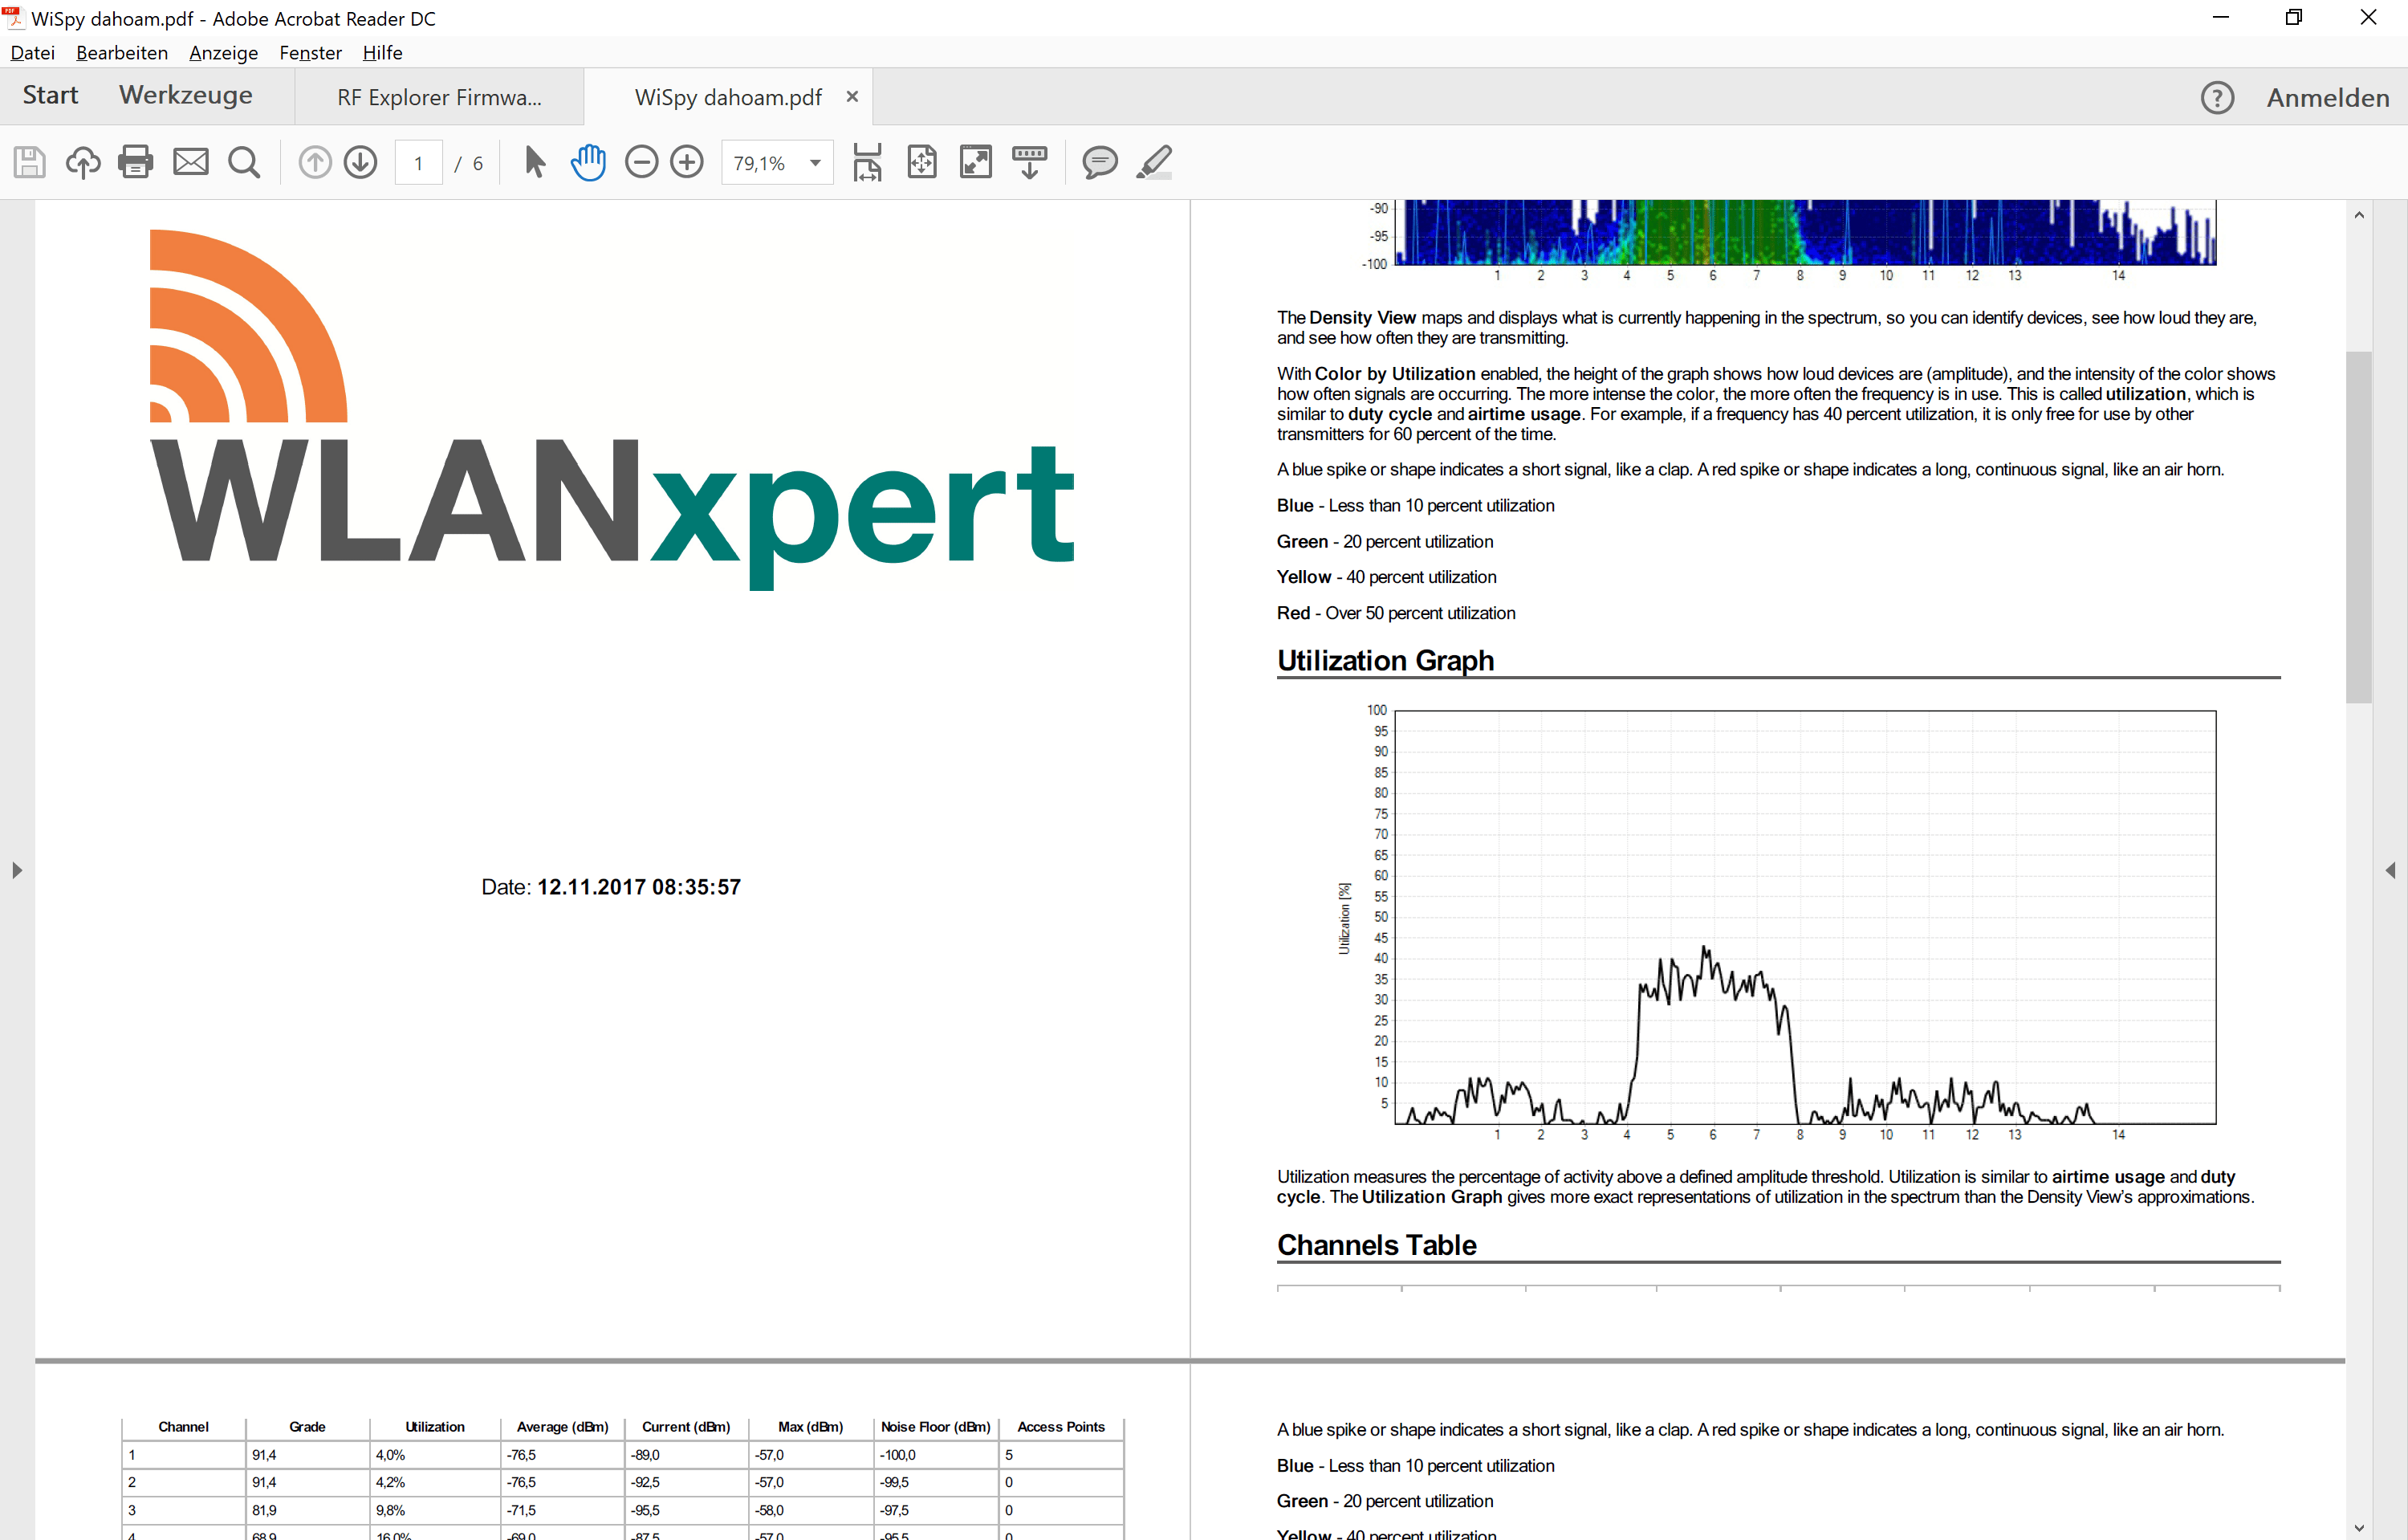Viewport: 2408px width, 1540px height.
Task: Restore down the Acrobat Reader window
Action: [x=2294, y=17]
